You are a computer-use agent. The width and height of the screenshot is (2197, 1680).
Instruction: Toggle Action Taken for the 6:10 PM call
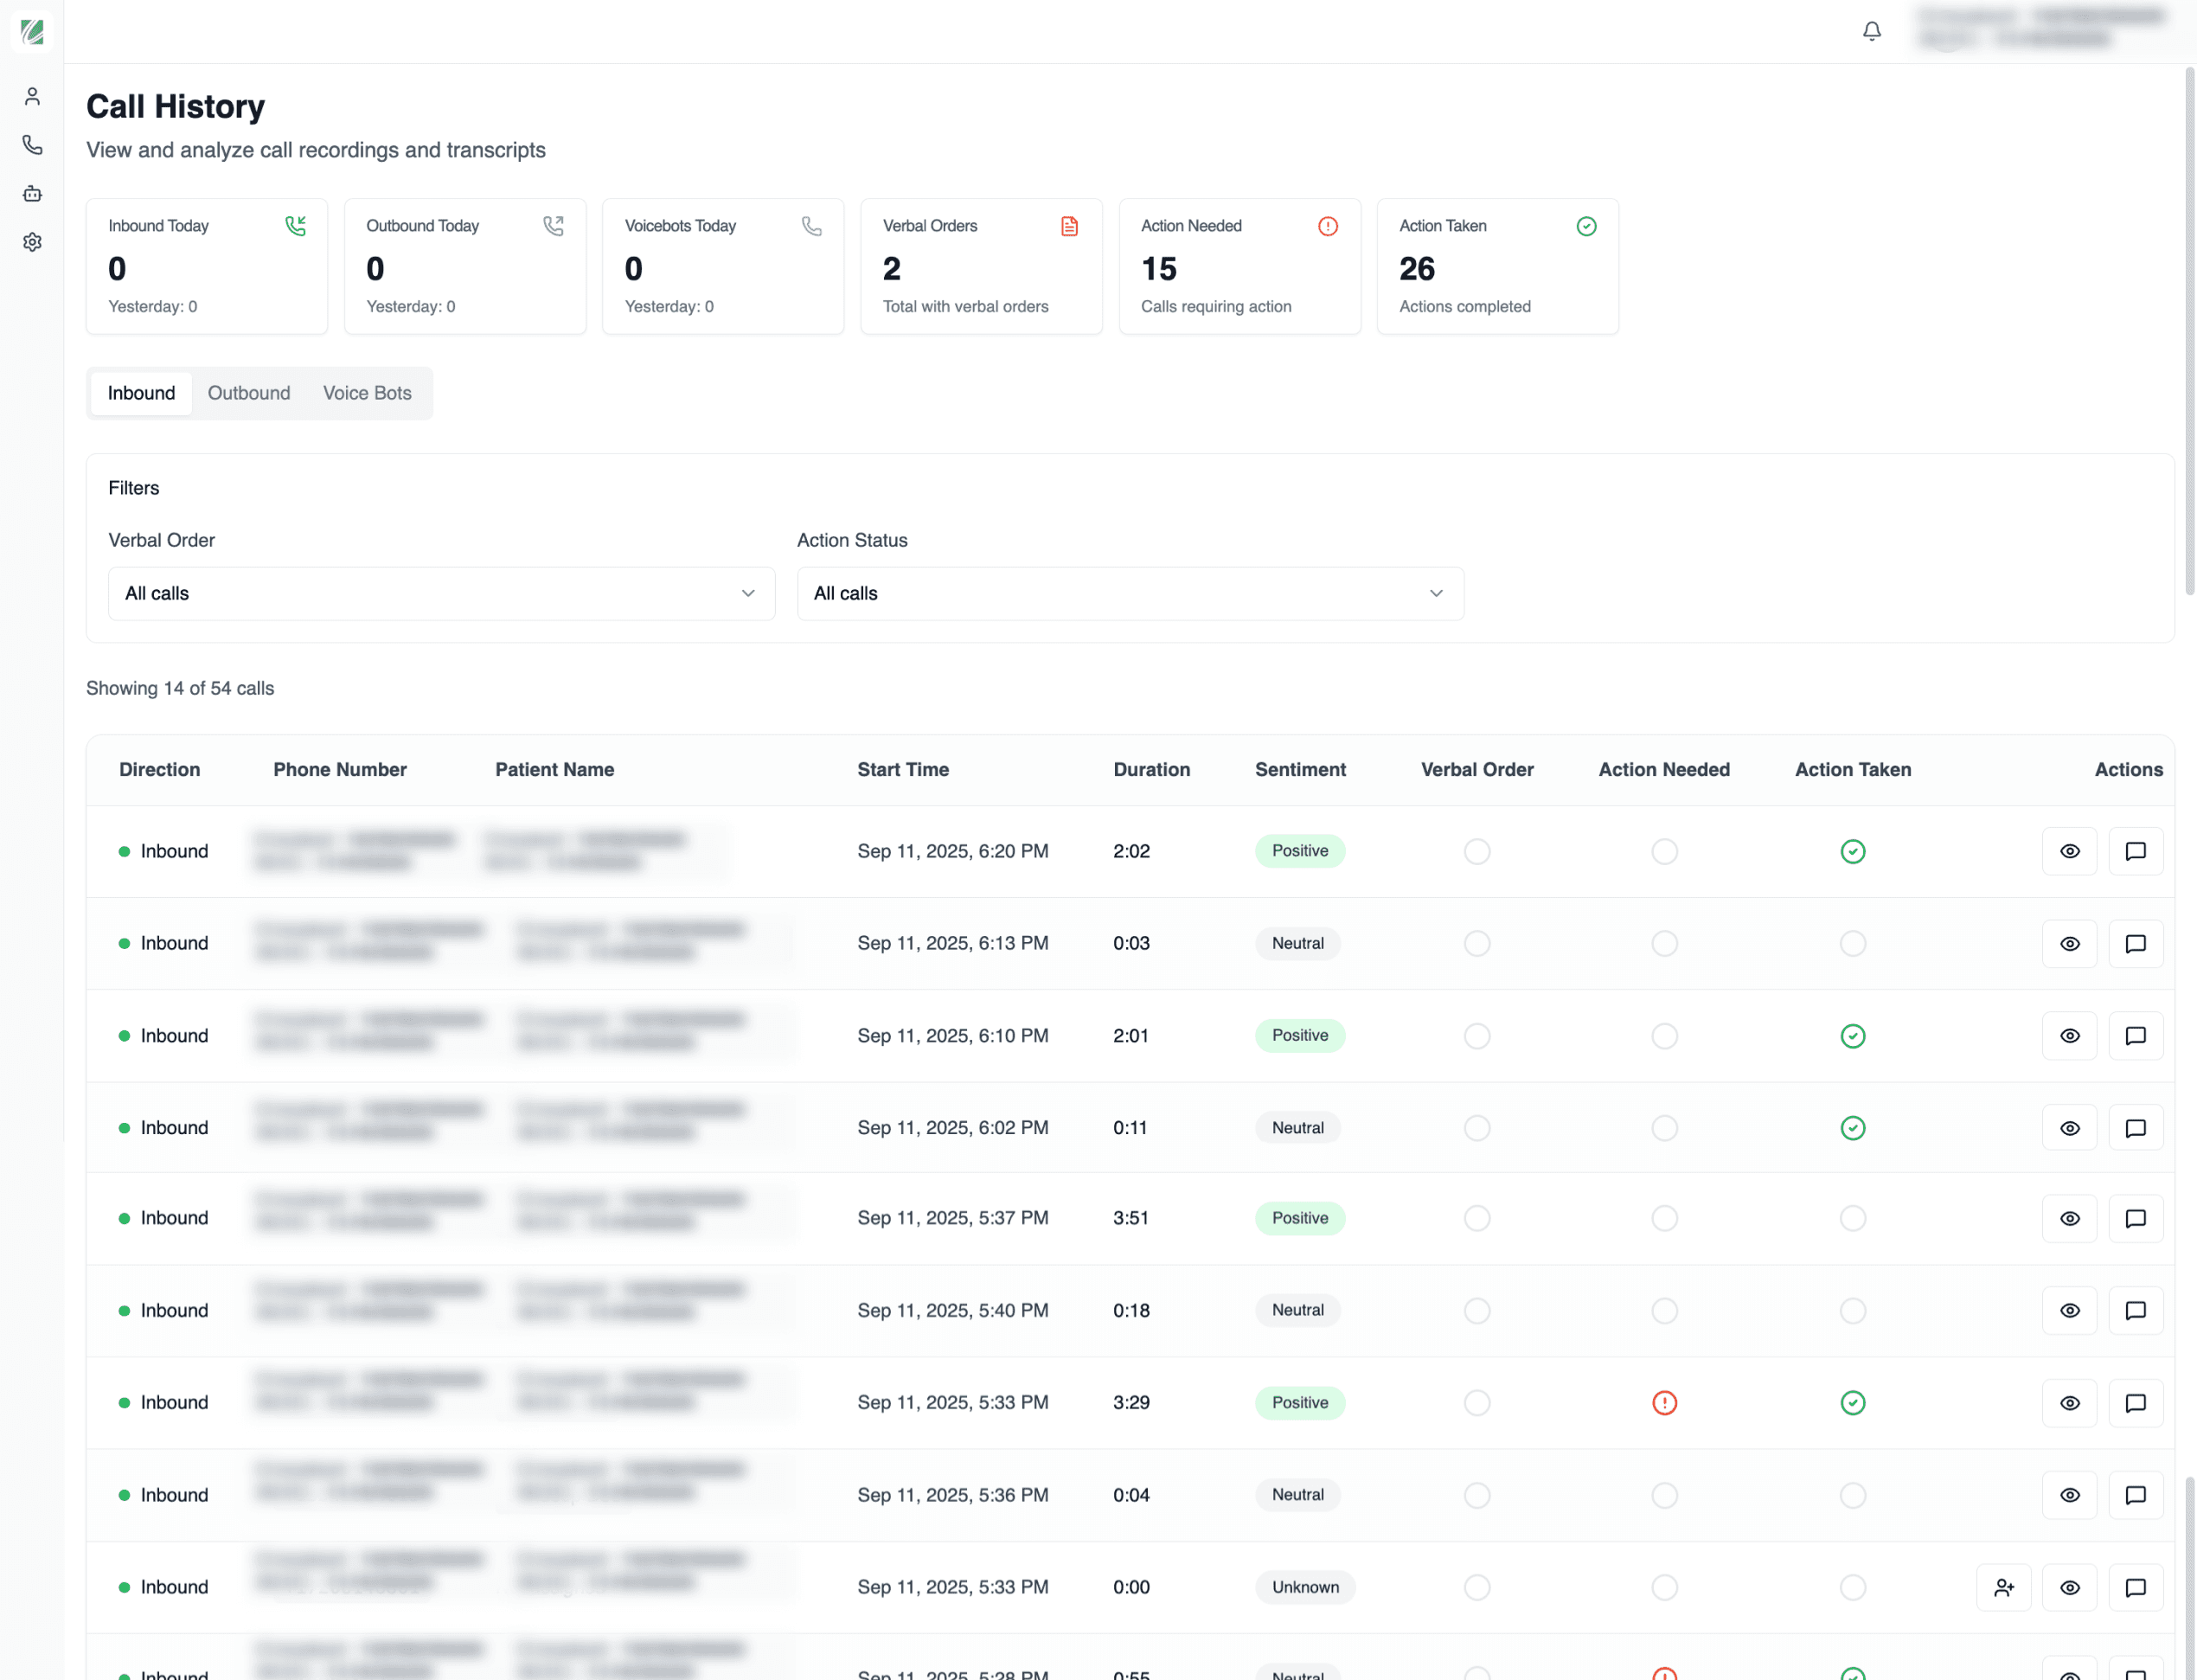(x=1852, y=1035)
